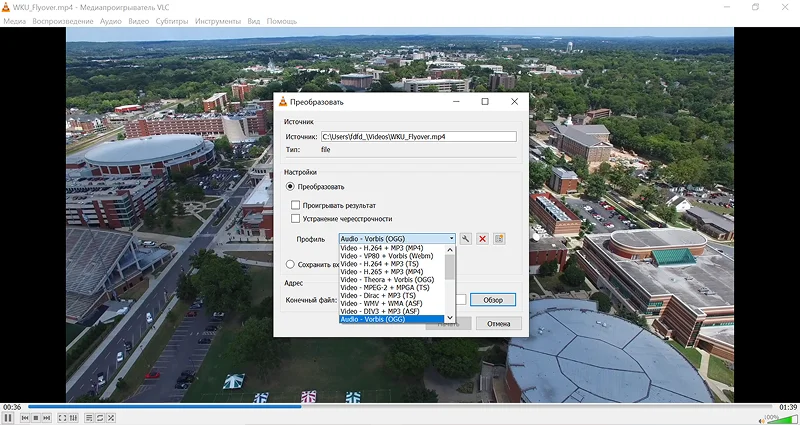
Task: Open the Видео menu
Action: pyautogui.click(x=139, y=21)
